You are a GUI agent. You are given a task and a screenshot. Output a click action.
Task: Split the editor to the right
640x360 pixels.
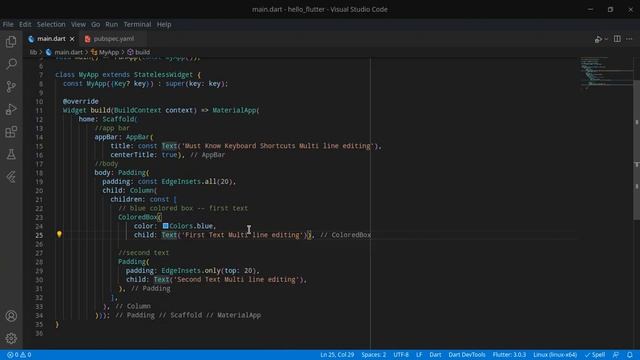click(617, 39)
